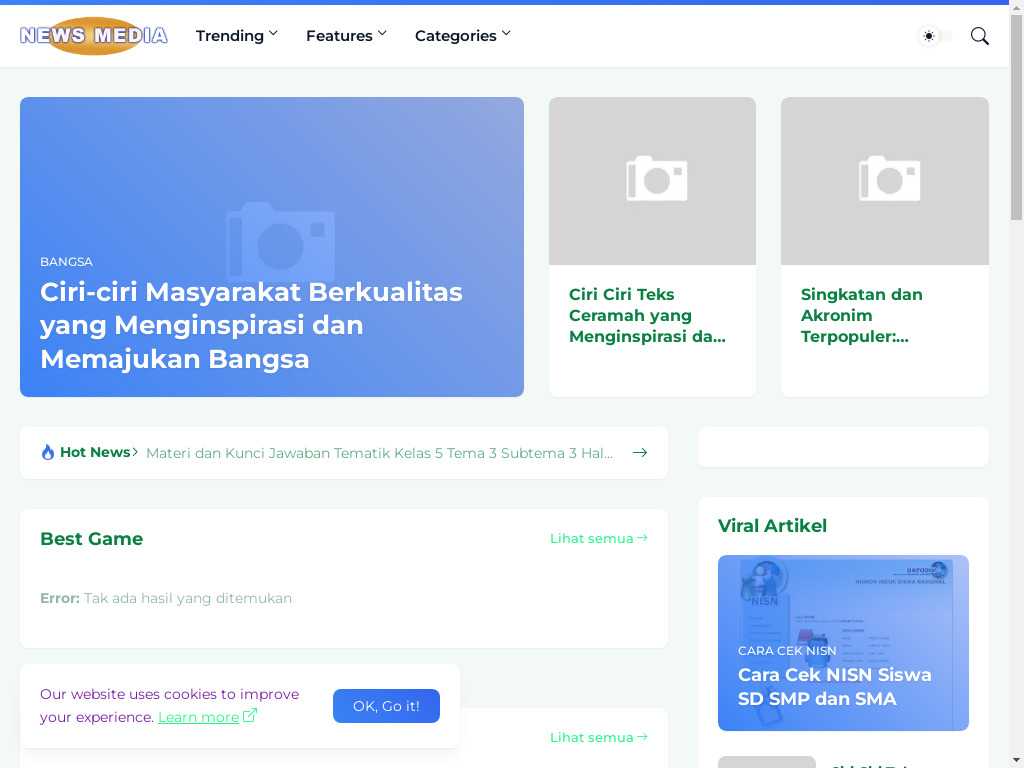Click the Hot News flame icon

tap(48, 452)
